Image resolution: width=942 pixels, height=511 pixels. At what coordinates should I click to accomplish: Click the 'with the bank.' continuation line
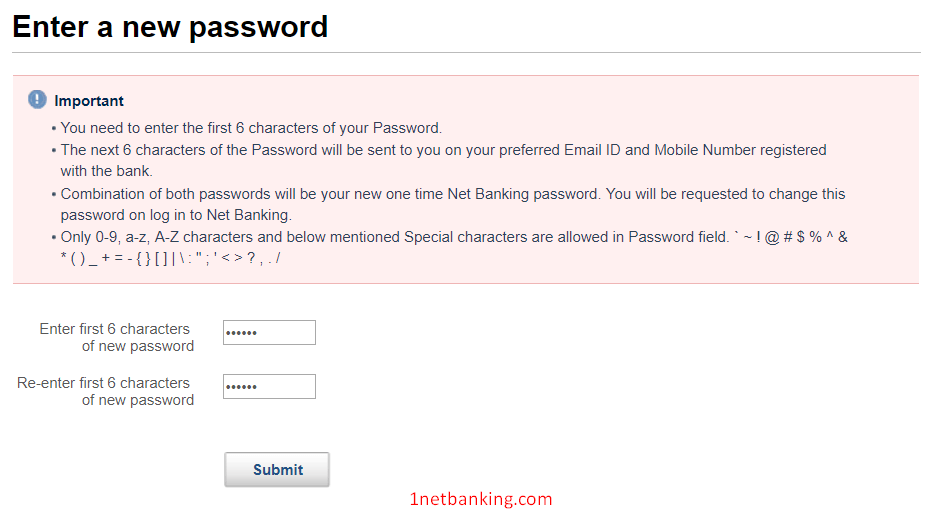point(106,171)
